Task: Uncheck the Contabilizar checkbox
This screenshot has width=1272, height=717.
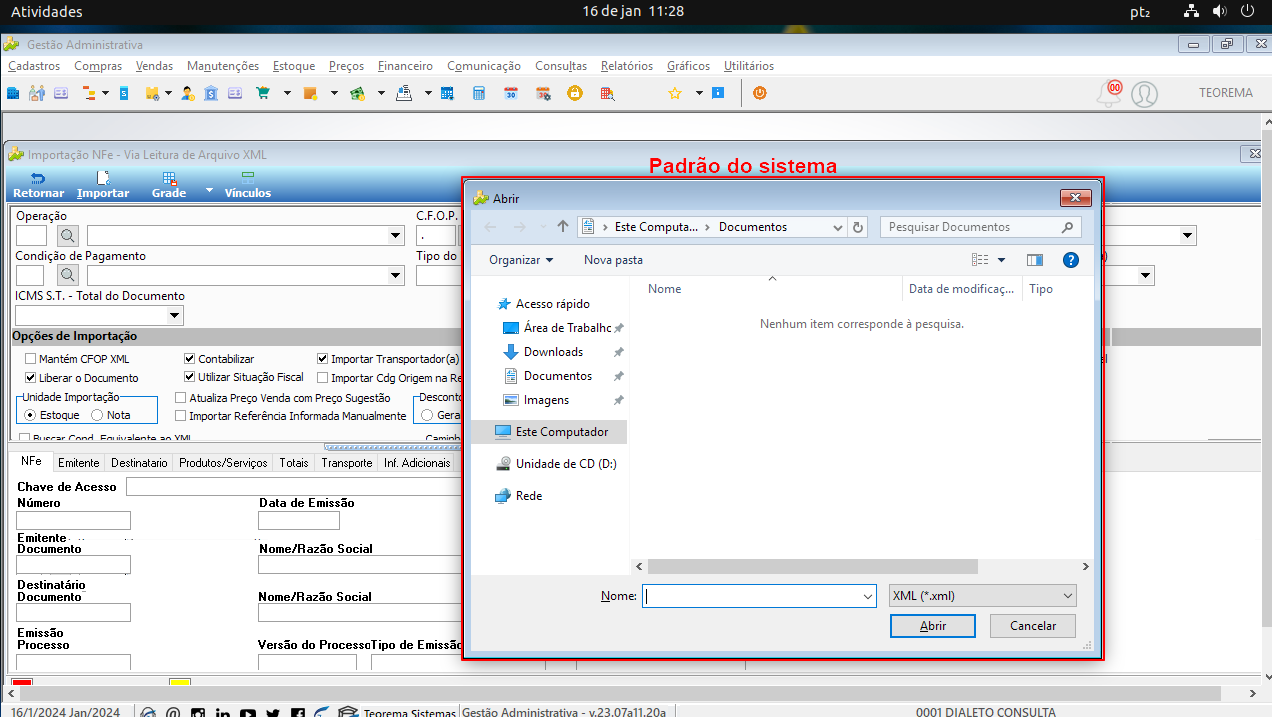Action: pyautogui.click(x=190, y=359)
